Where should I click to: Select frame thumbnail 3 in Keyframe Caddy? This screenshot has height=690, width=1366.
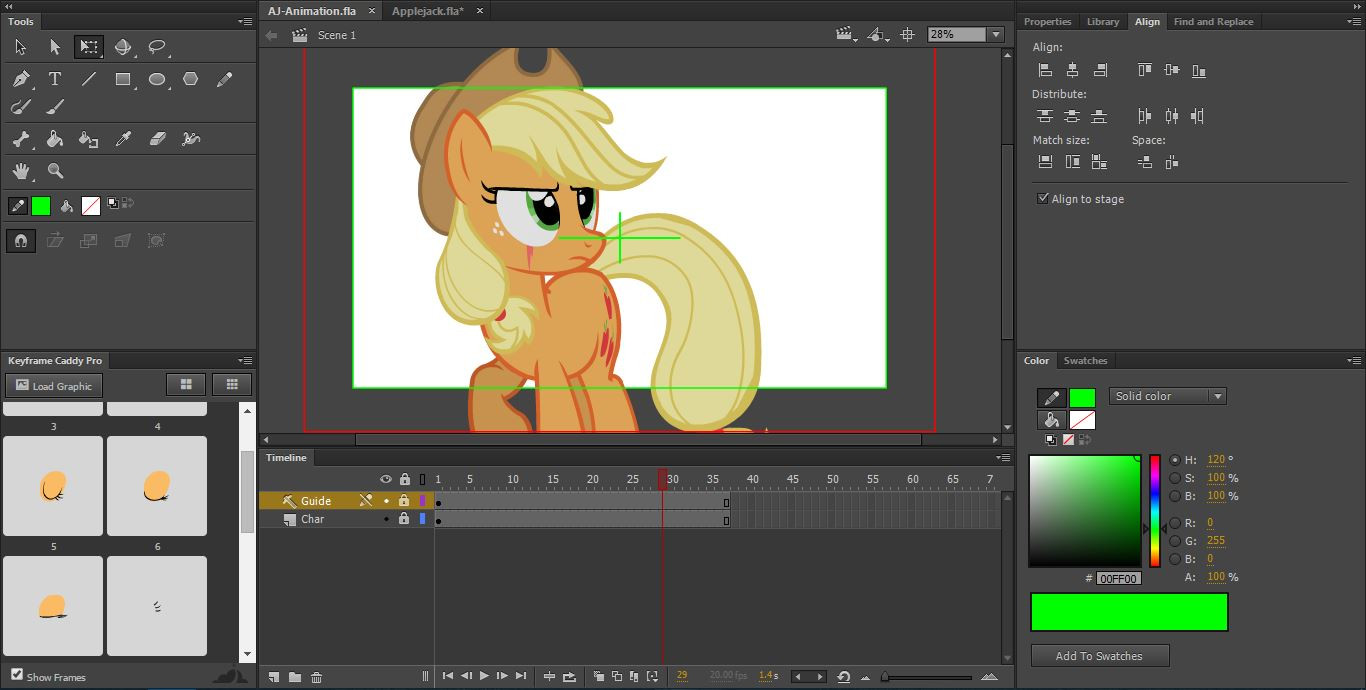[x=53, y=485]
